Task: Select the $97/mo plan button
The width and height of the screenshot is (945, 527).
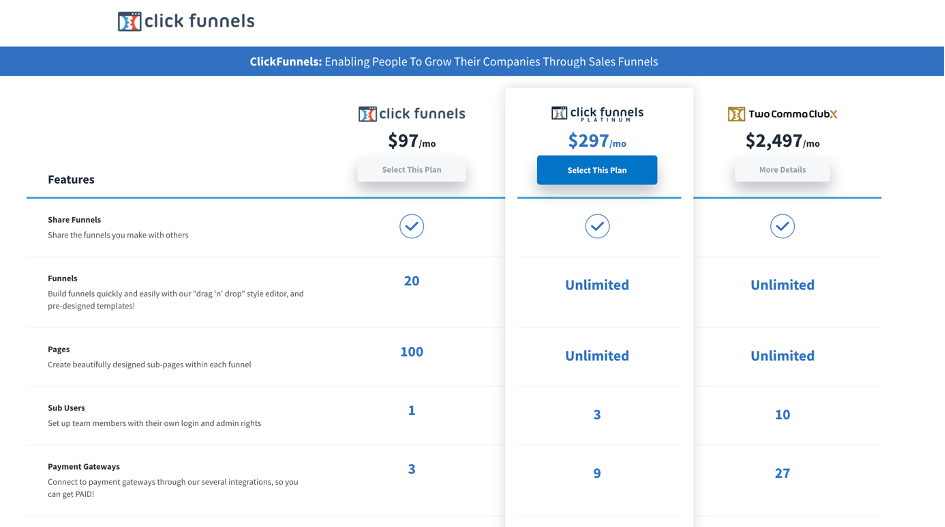Action: [412, 169]
